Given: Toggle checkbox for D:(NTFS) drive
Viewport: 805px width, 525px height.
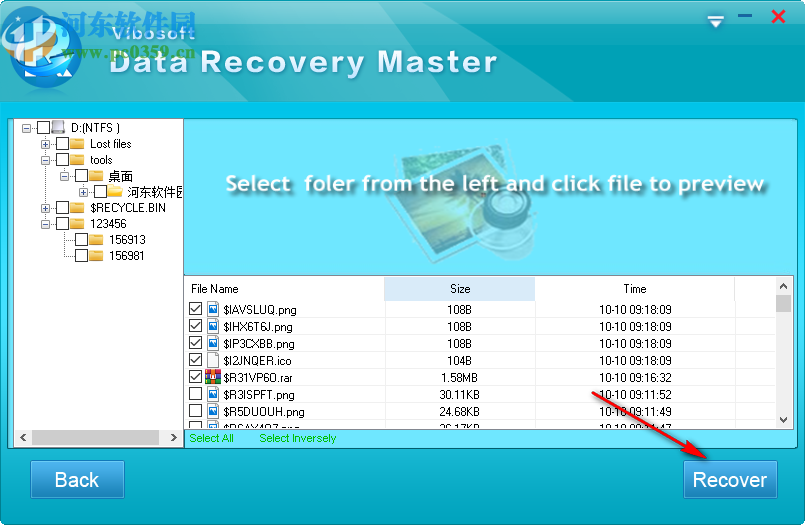Looking at the screenshot, I should coord(44,127).
